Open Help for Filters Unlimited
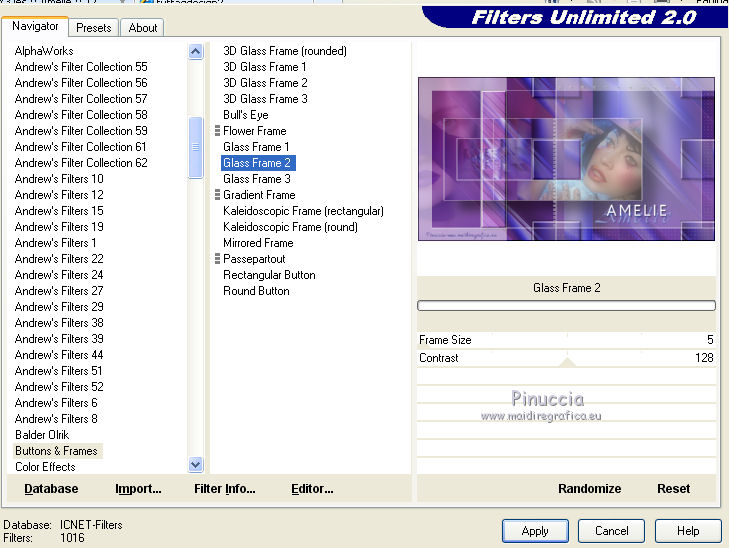The height and width of the screenshot is (548, 729). pyautogui.click(x=688, y=531)
